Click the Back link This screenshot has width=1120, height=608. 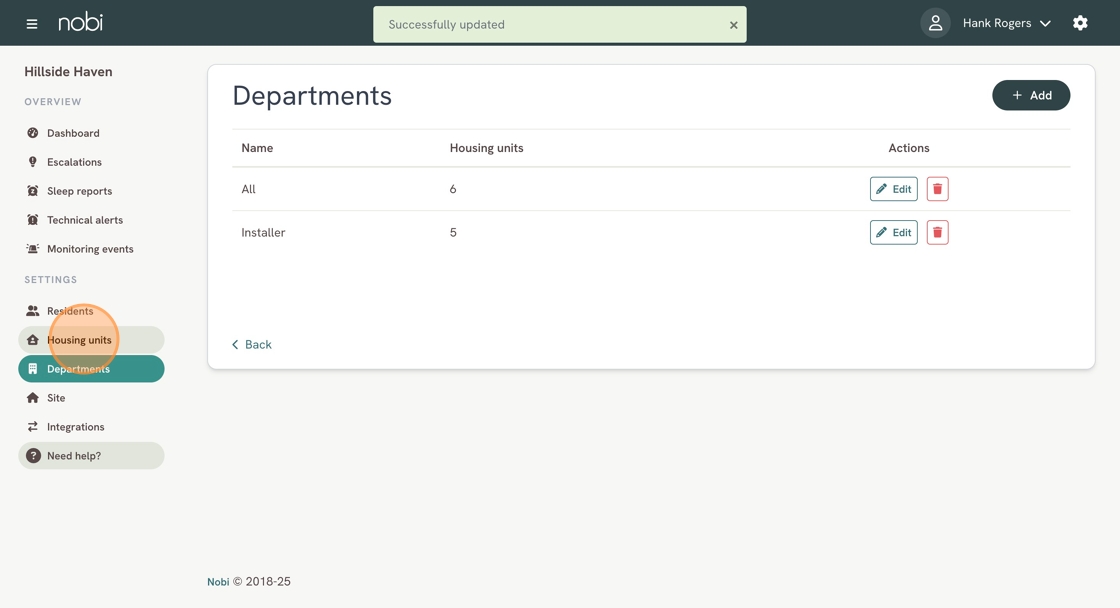[x=252, y=344]
